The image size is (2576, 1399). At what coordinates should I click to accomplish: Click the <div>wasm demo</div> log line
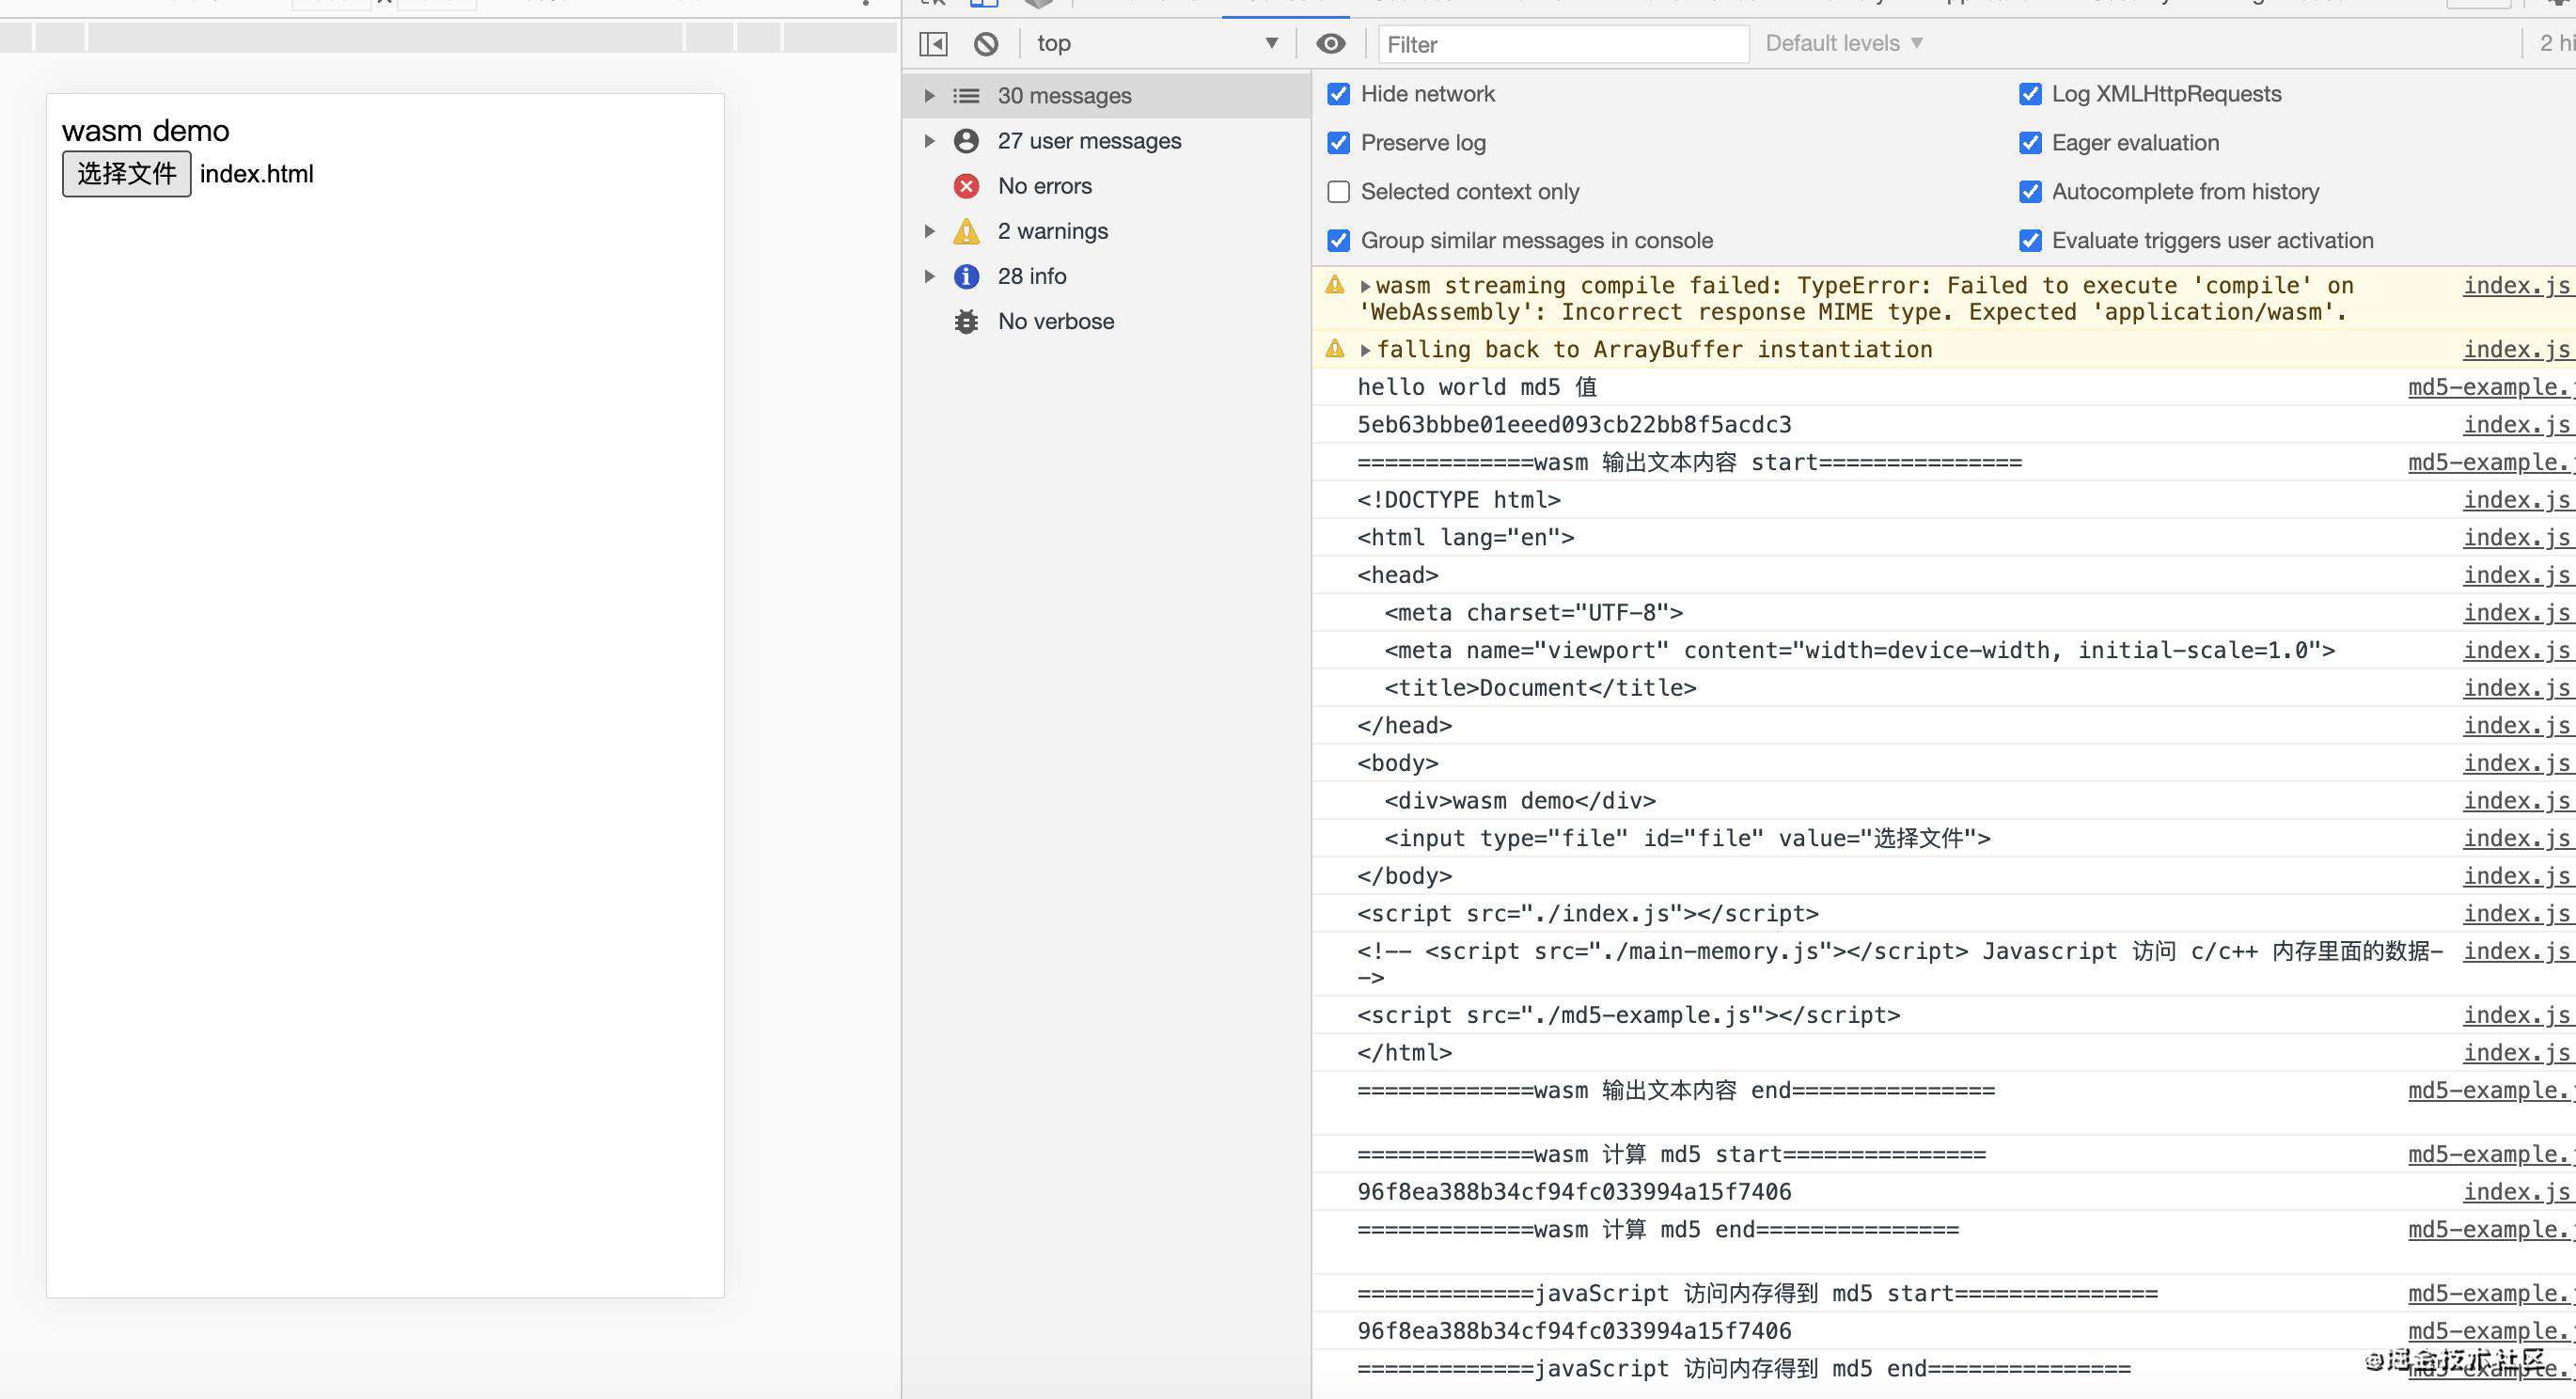pyautogui.click(x=1520, y=801)
